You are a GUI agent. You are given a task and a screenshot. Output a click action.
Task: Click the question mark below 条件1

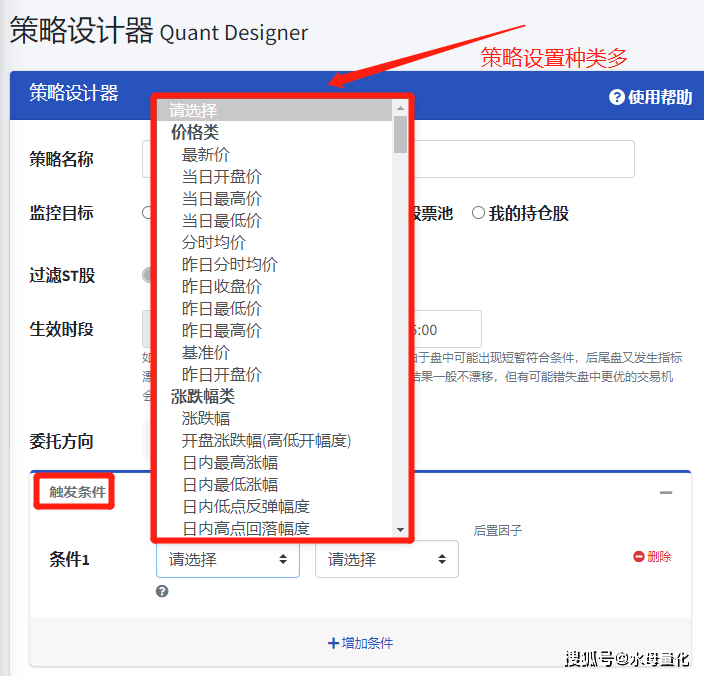tap(162, 591)
